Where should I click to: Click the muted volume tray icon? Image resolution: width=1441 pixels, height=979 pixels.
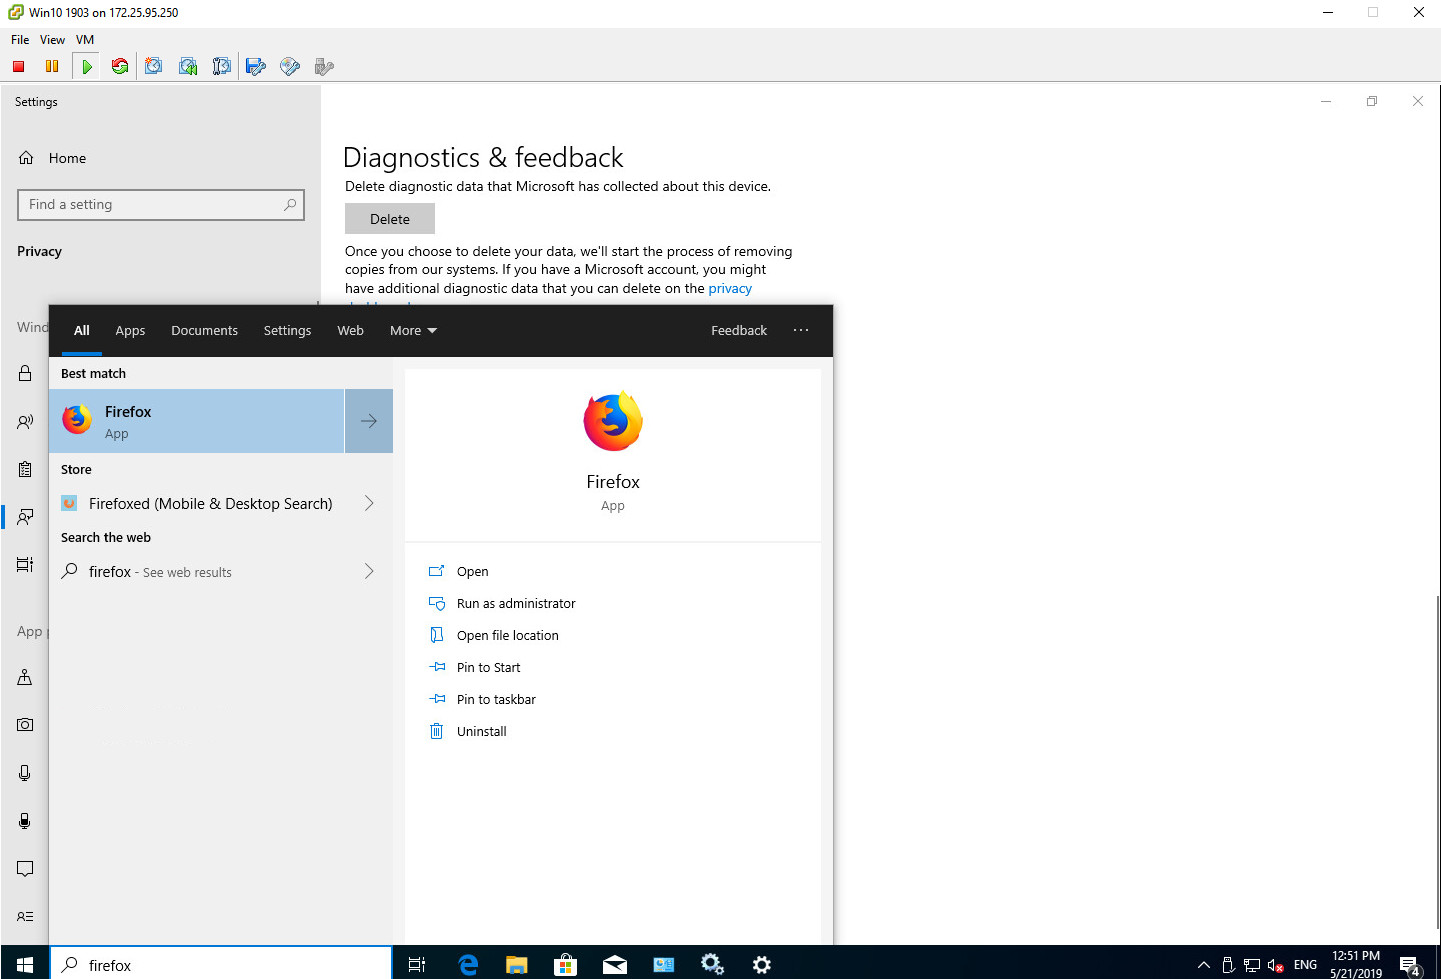click(x=1275, y=965)
